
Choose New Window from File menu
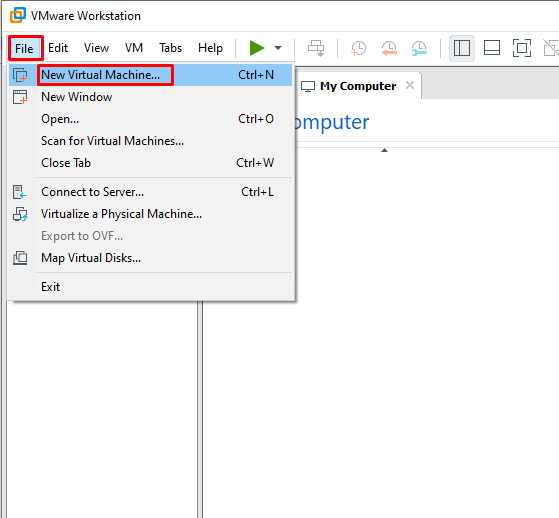point(150,97)
